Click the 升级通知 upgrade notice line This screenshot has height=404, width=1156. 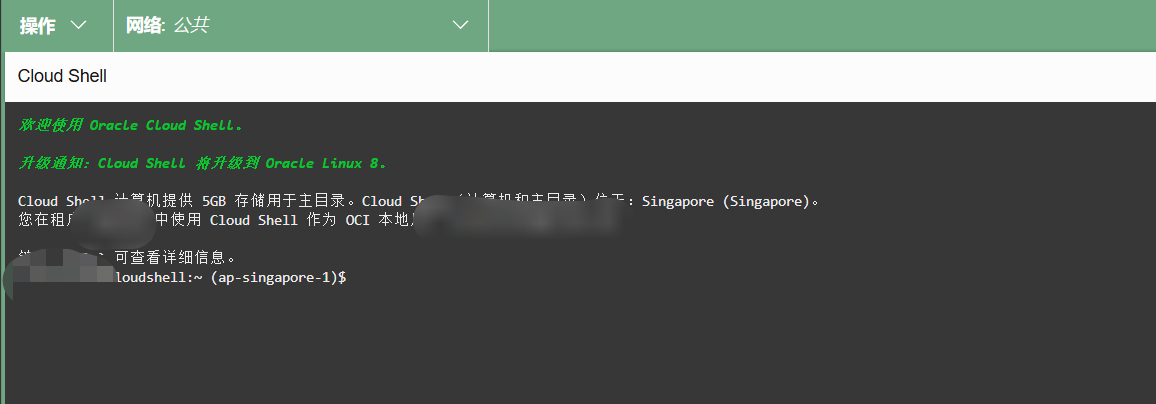[202, 163]
